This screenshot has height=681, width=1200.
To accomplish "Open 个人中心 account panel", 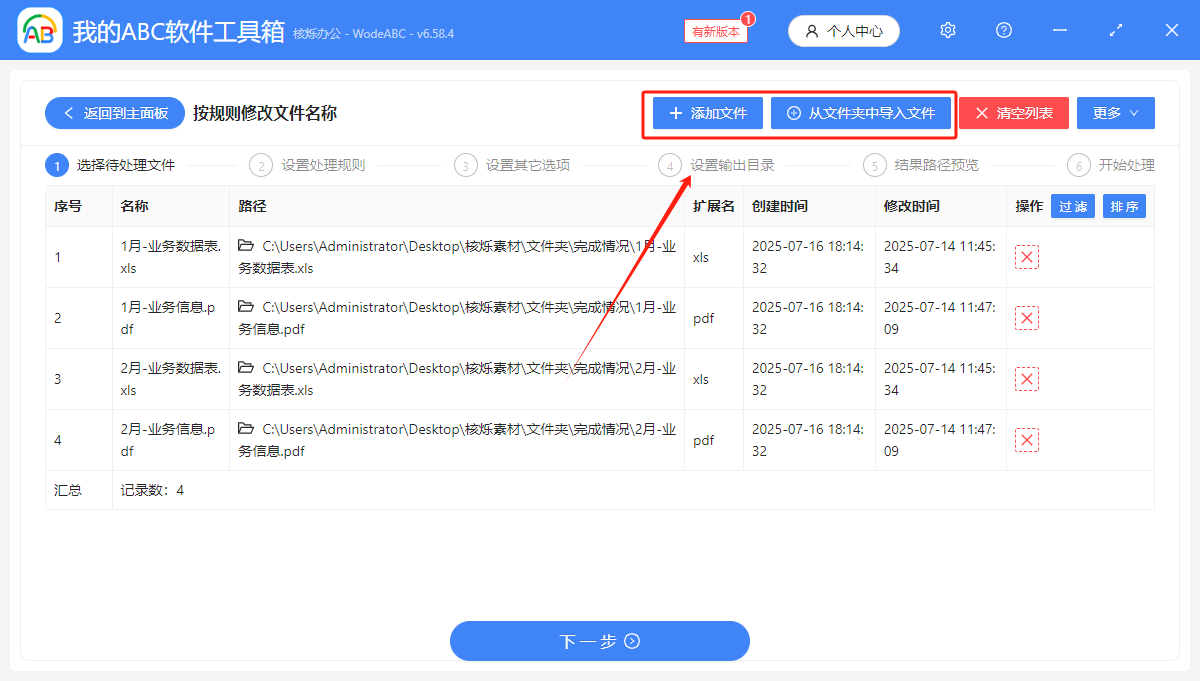I will [843, 30].
